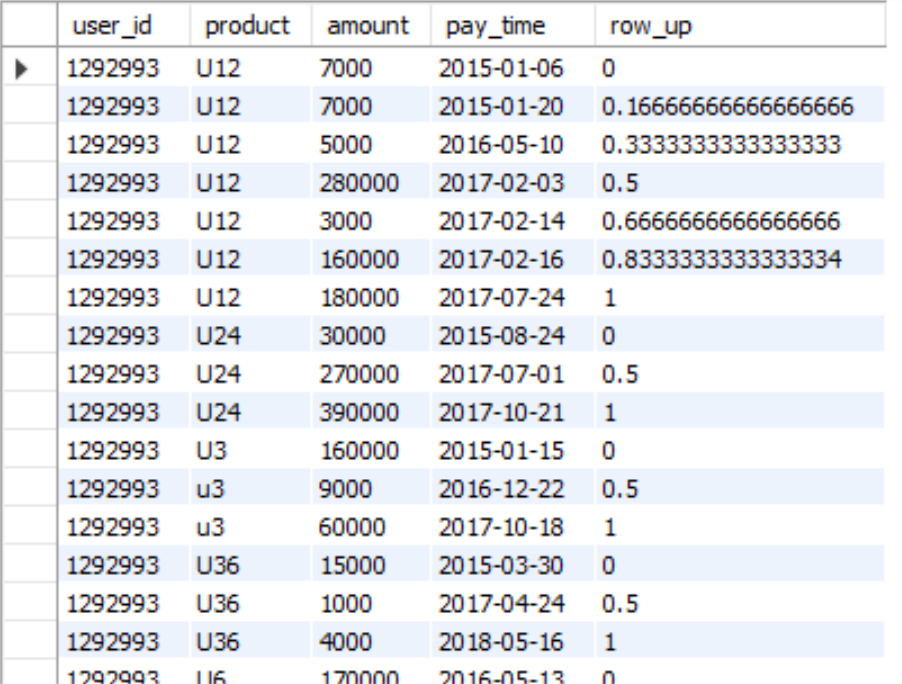This screenshot has width=902, height=684.
Task: Click the row_up column header
Action: [740, 25]
